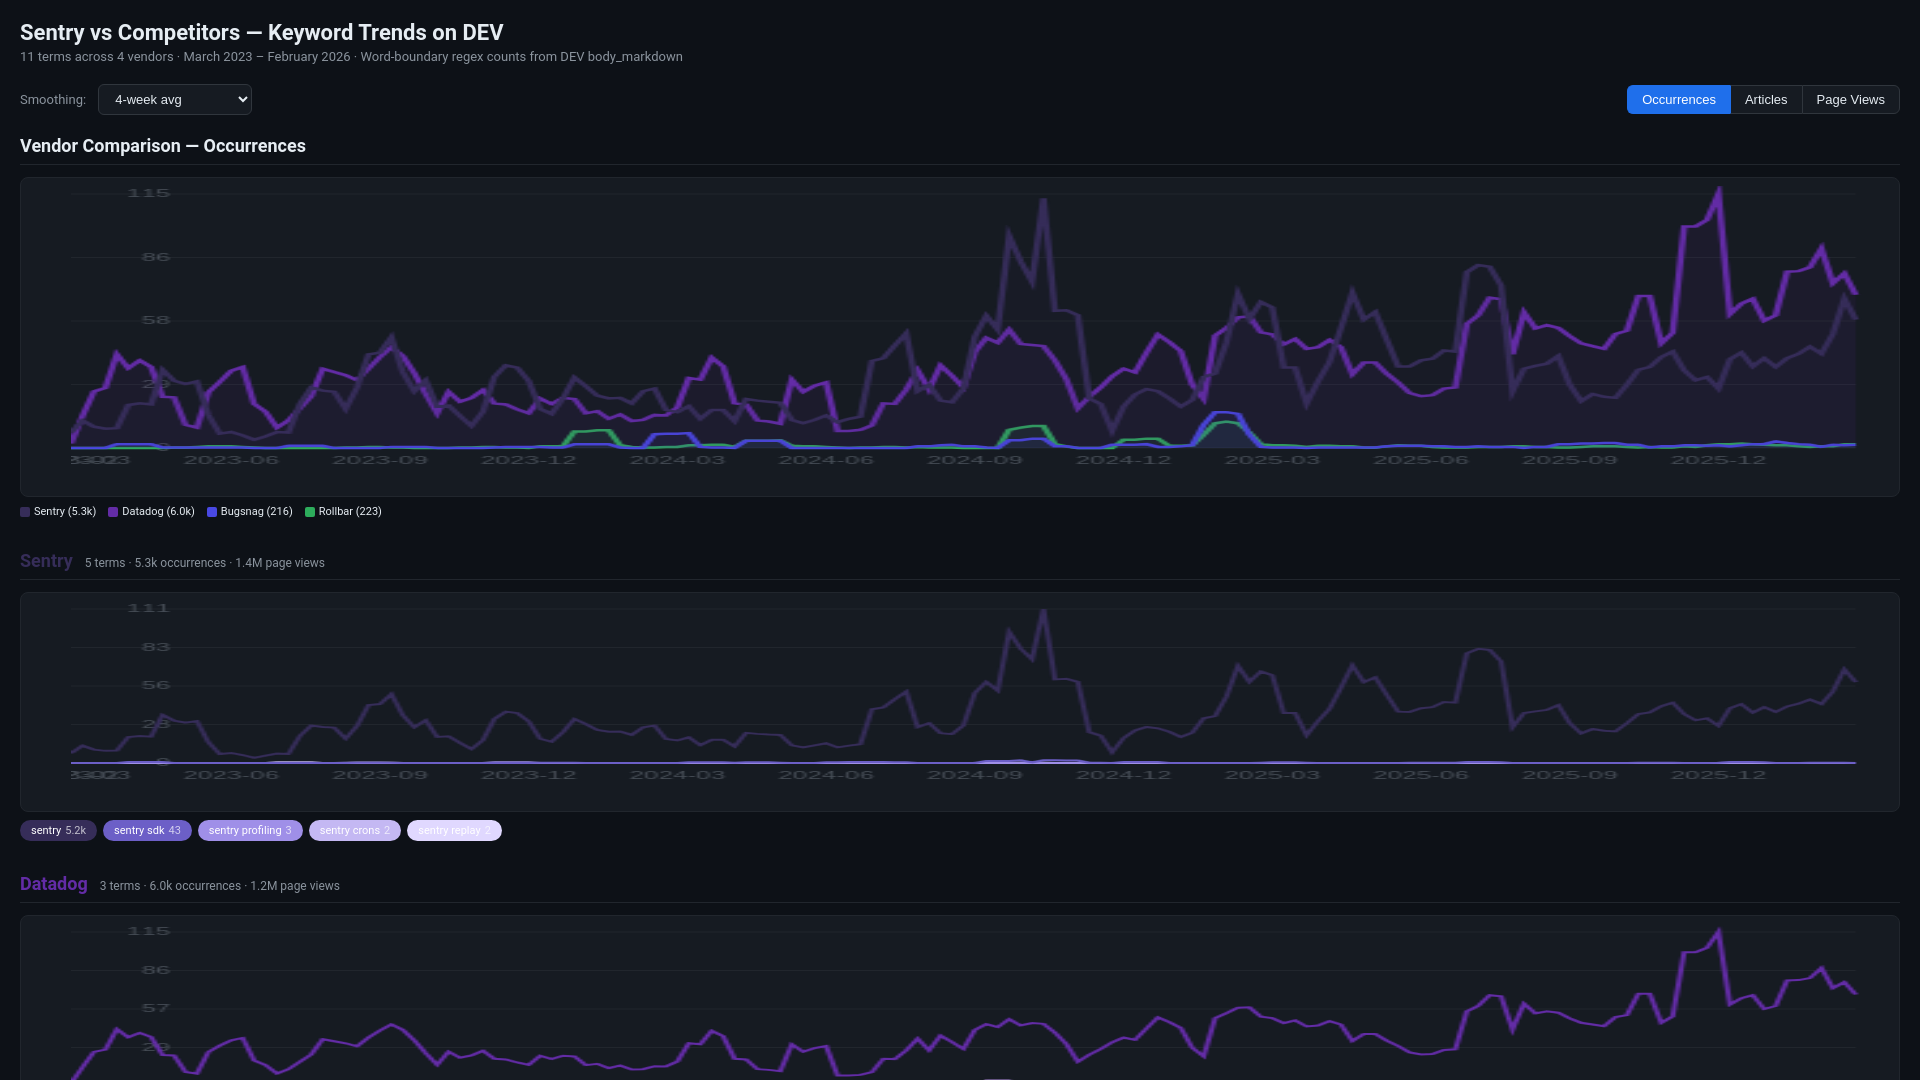Click the Sentry section heading
Screen dimensions: 1920x1080
click(46, 561)
